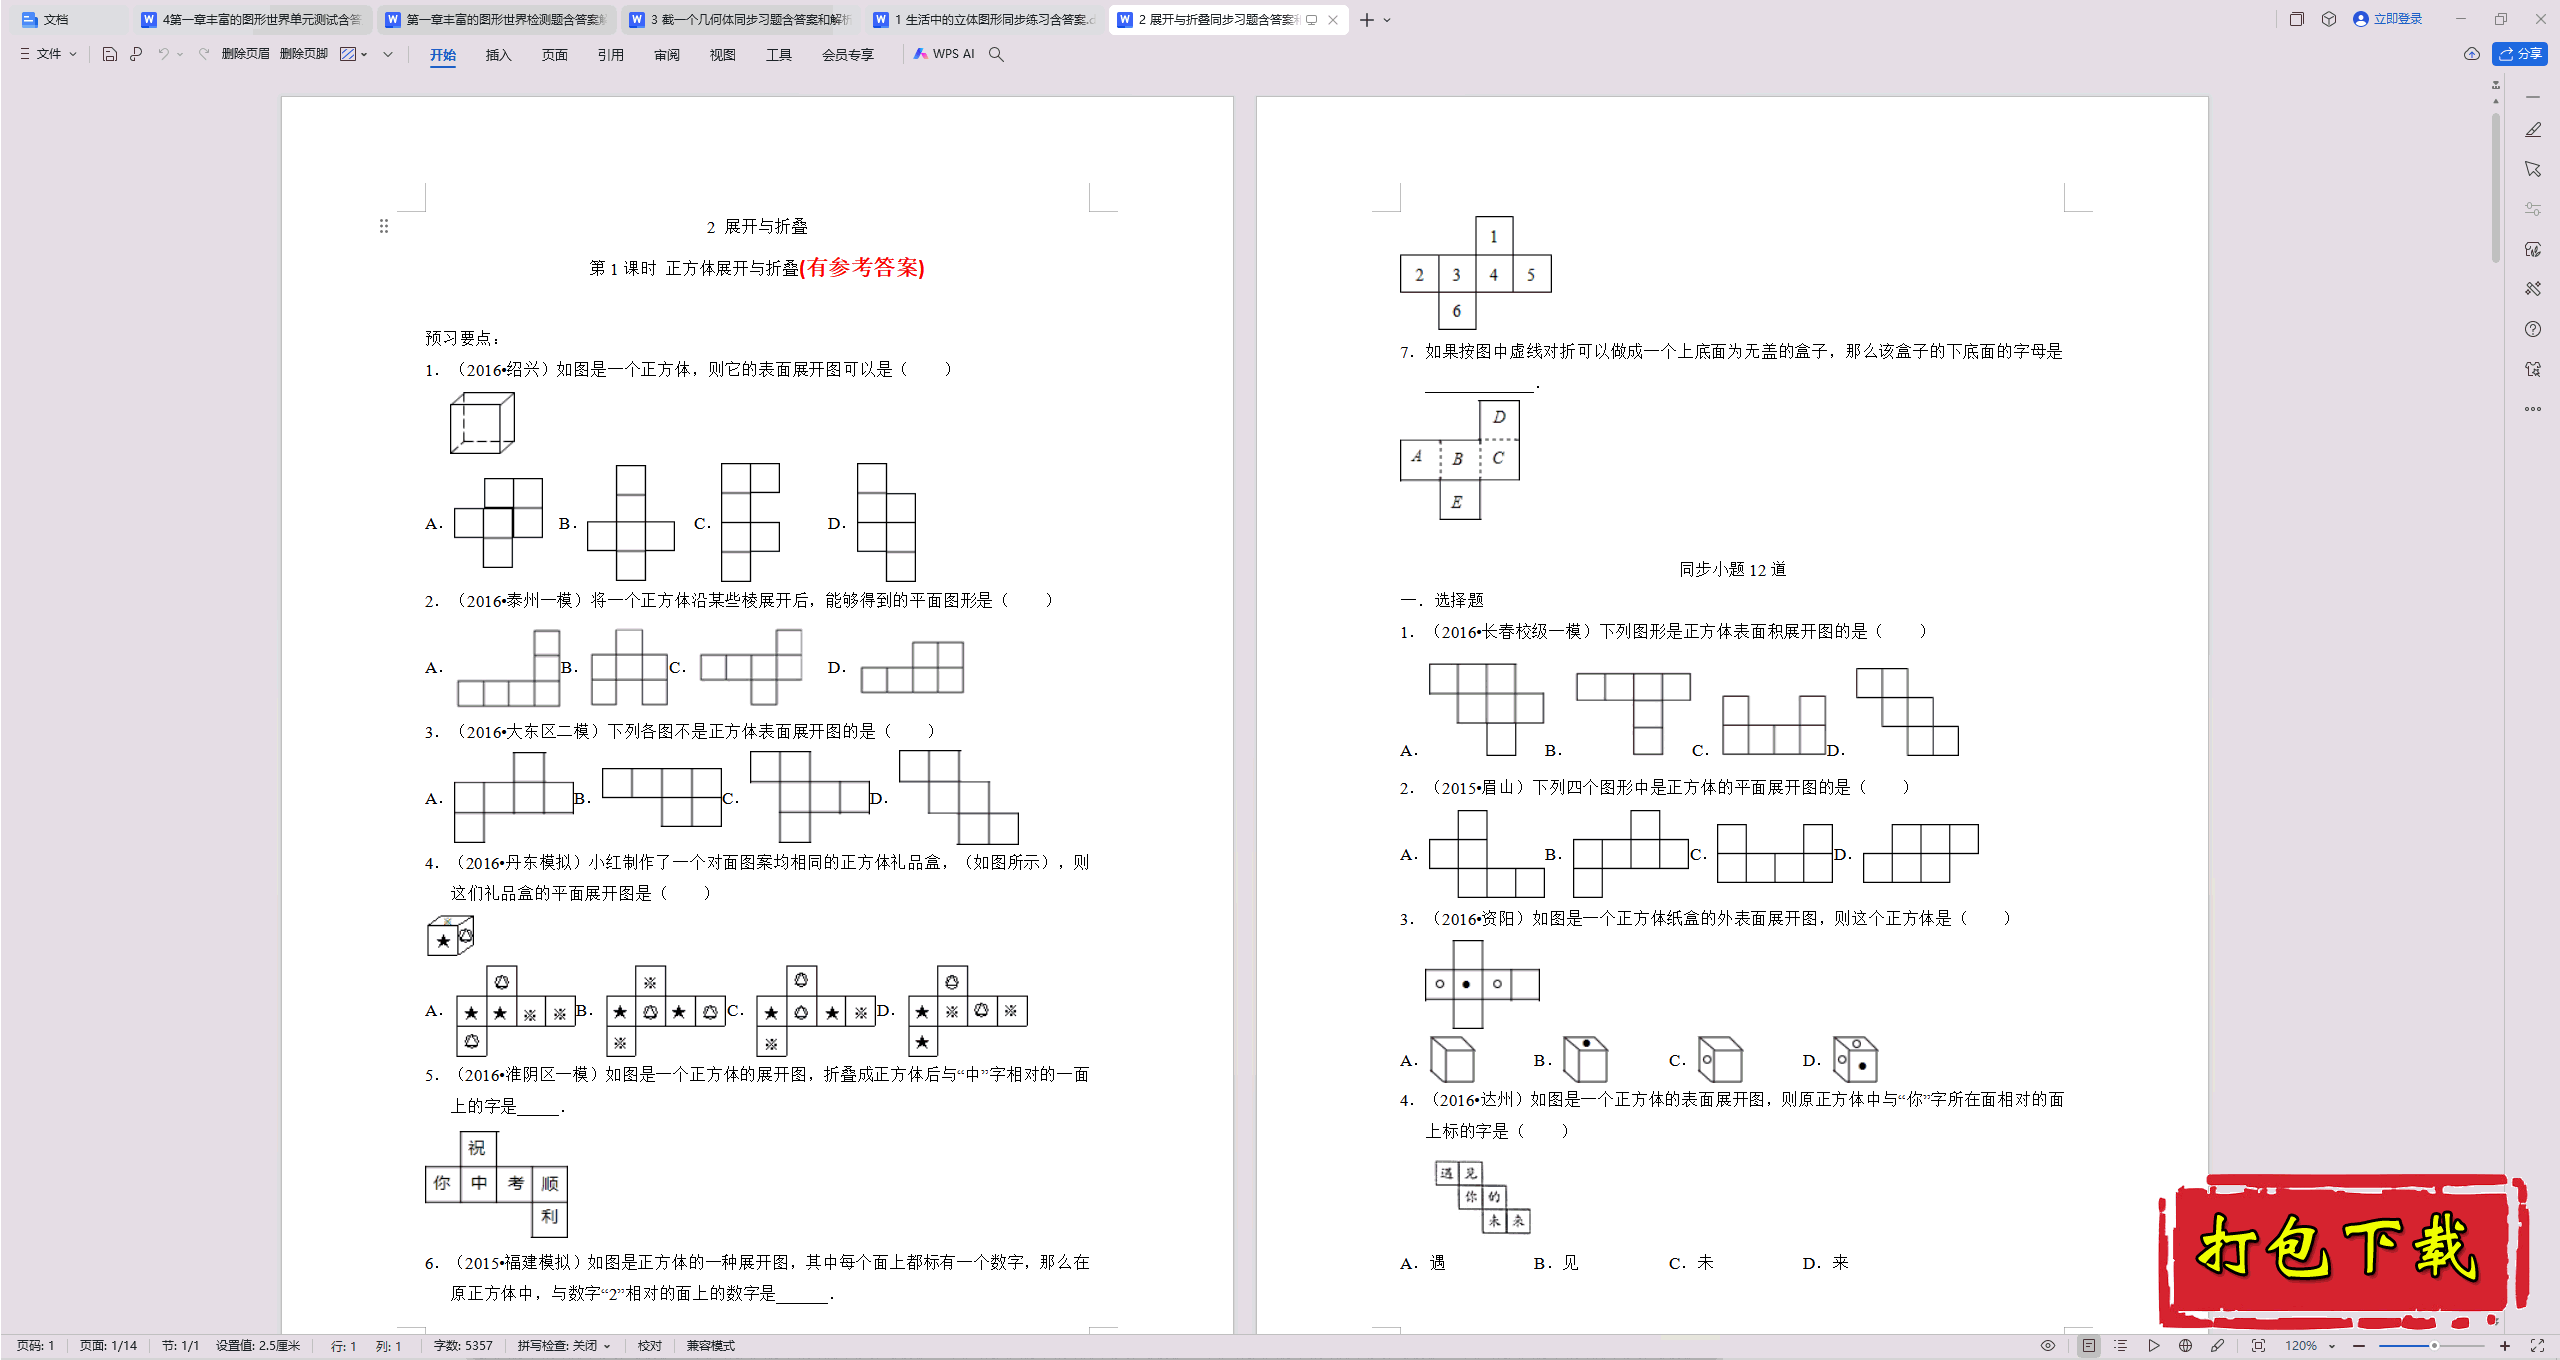Switch to 1 生活中的立体图形 document tab
The height and width of the screenshot is (1360, 2560).
985,19
